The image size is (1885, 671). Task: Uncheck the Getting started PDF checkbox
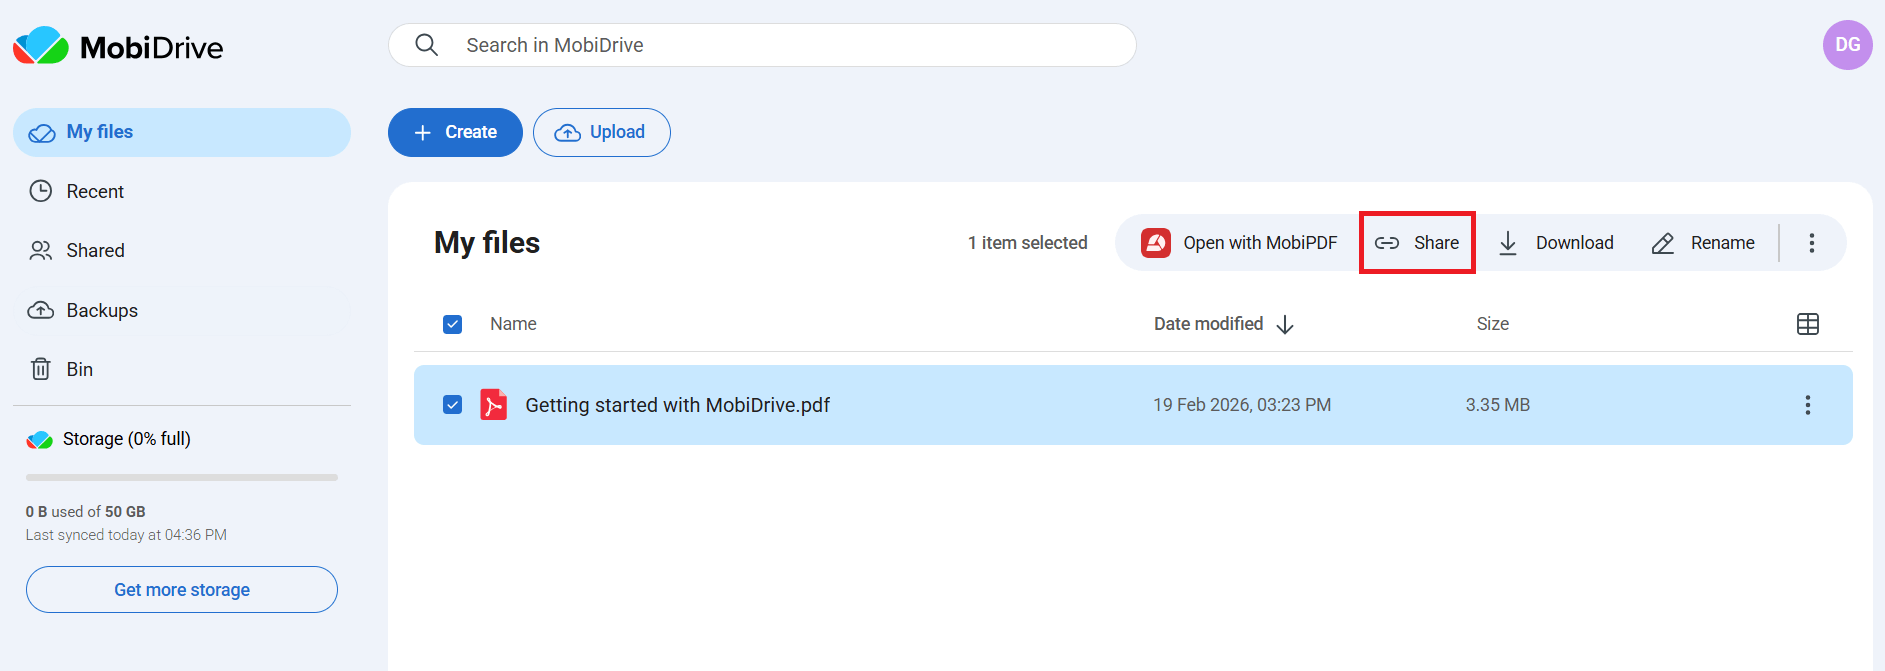point(452,405)
